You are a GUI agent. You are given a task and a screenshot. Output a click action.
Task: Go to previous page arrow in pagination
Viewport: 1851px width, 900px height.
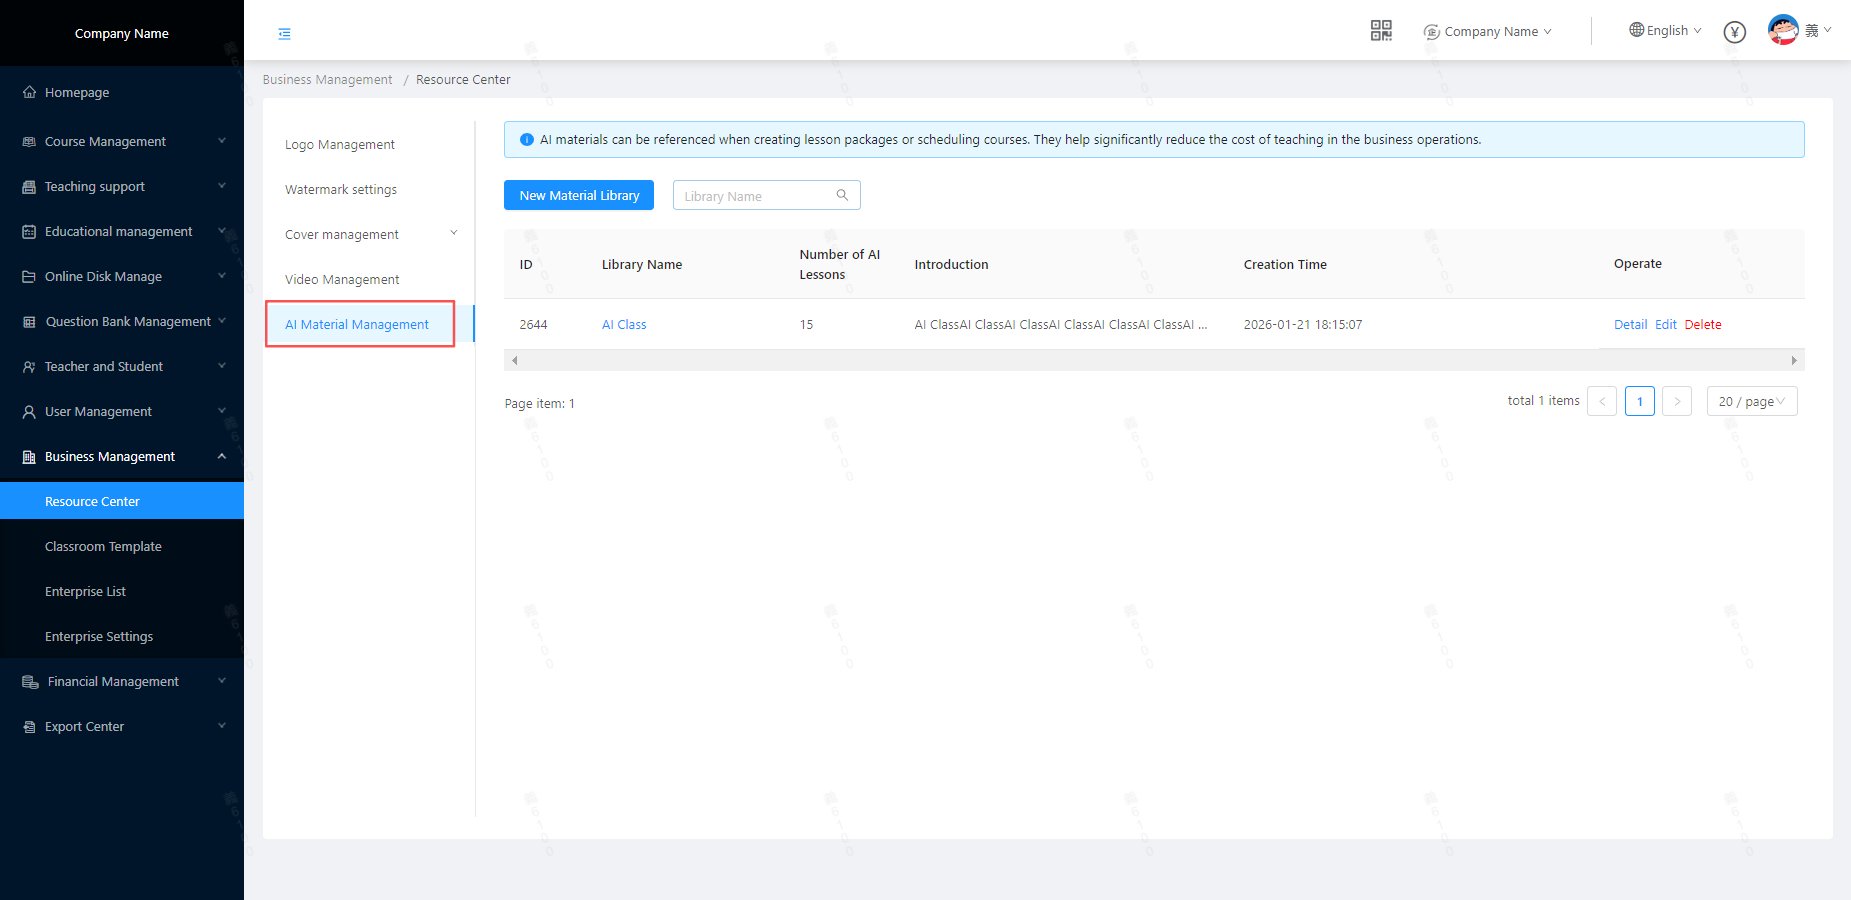[1602, 401]
